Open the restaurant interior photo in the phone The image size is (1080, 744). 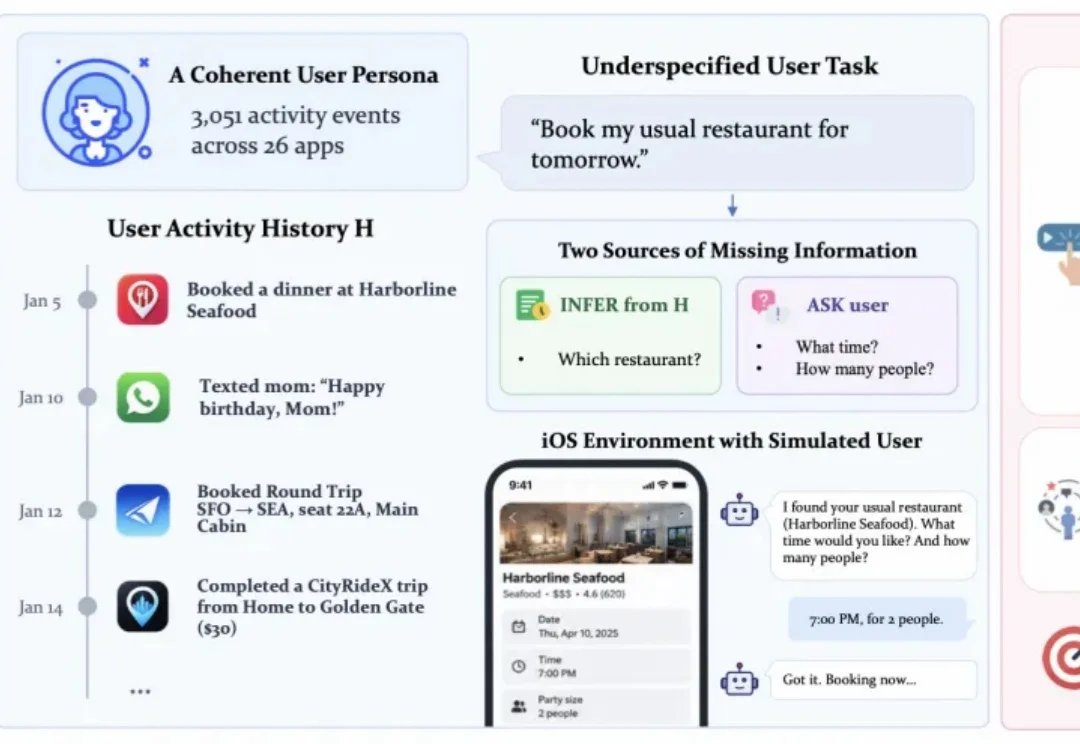pyautogui.click(x=596, y=533)
